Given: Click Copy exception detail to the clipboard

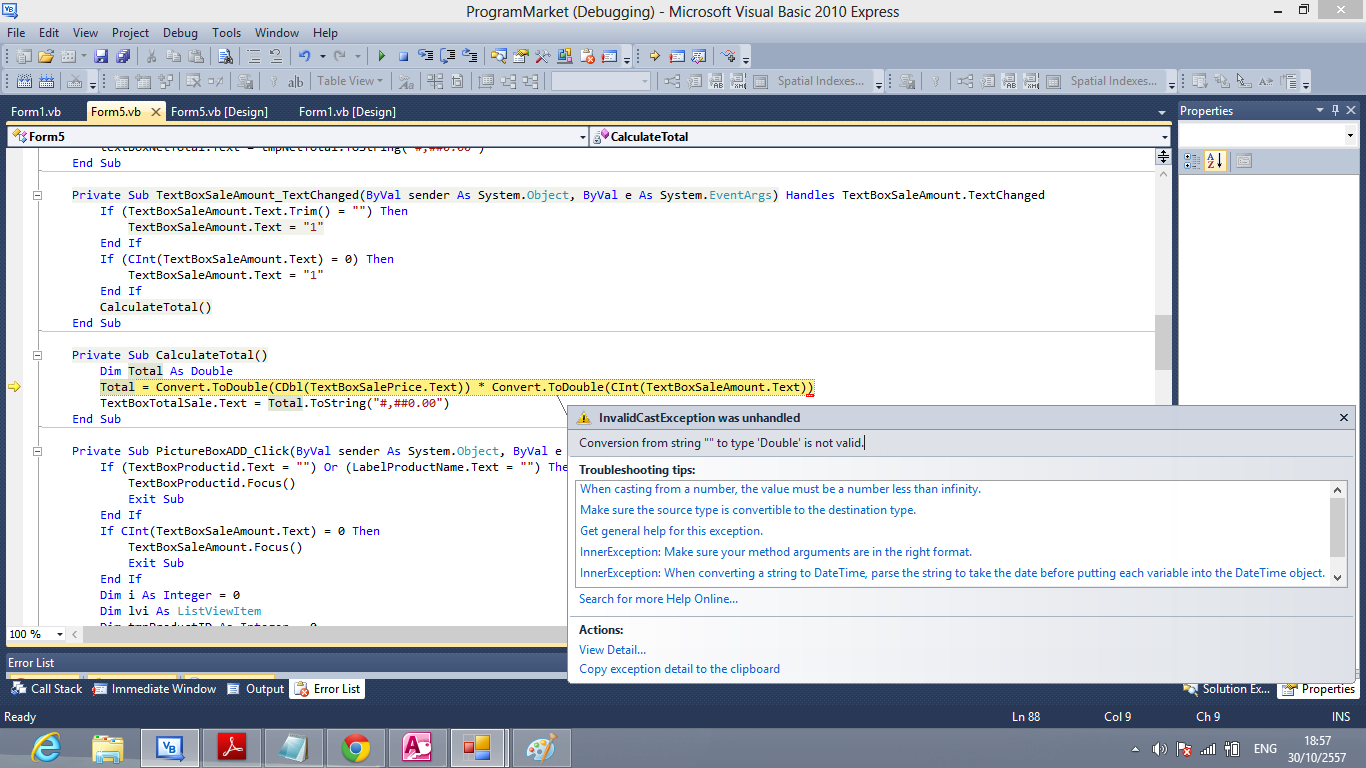Looking at the screenshot, I should [679, 669].
